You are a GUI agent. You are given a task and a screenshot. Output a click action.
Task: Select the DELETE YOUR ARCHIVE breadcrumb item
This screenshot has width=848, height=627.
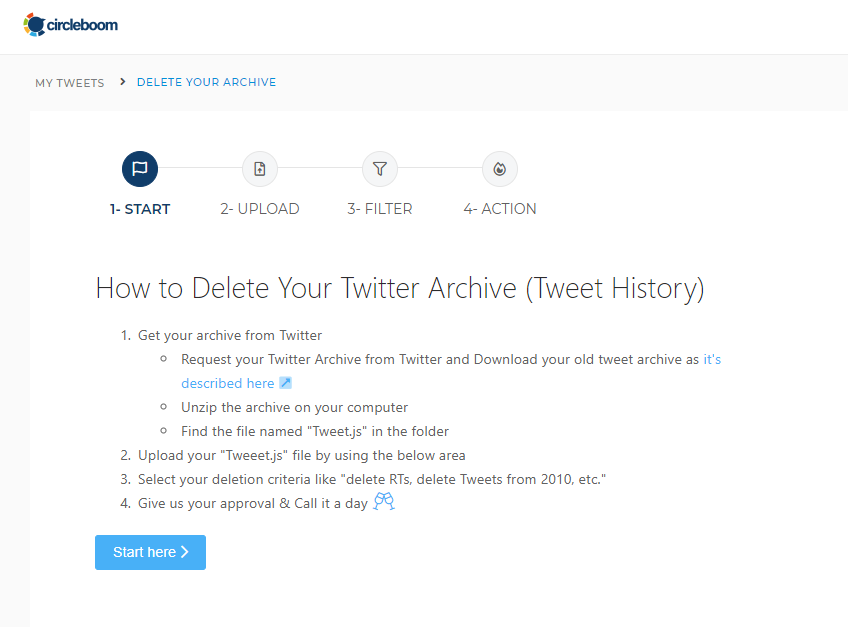tap(206, 82)
